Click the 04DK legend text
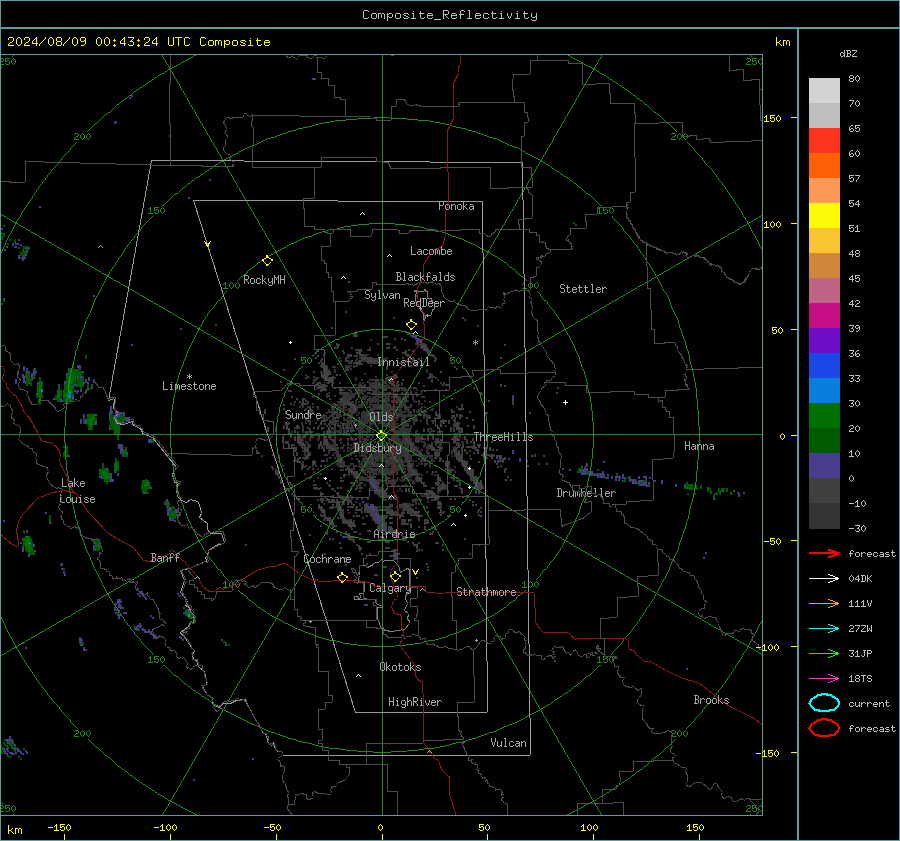The height and width of the screenshot is (841, 900). [x=860, y=579]
